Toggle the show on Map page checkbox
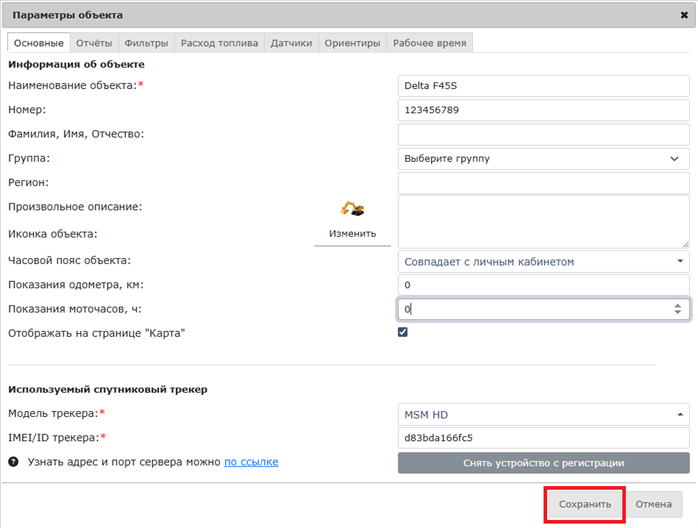The image size is (698, 528). [403, 332]
